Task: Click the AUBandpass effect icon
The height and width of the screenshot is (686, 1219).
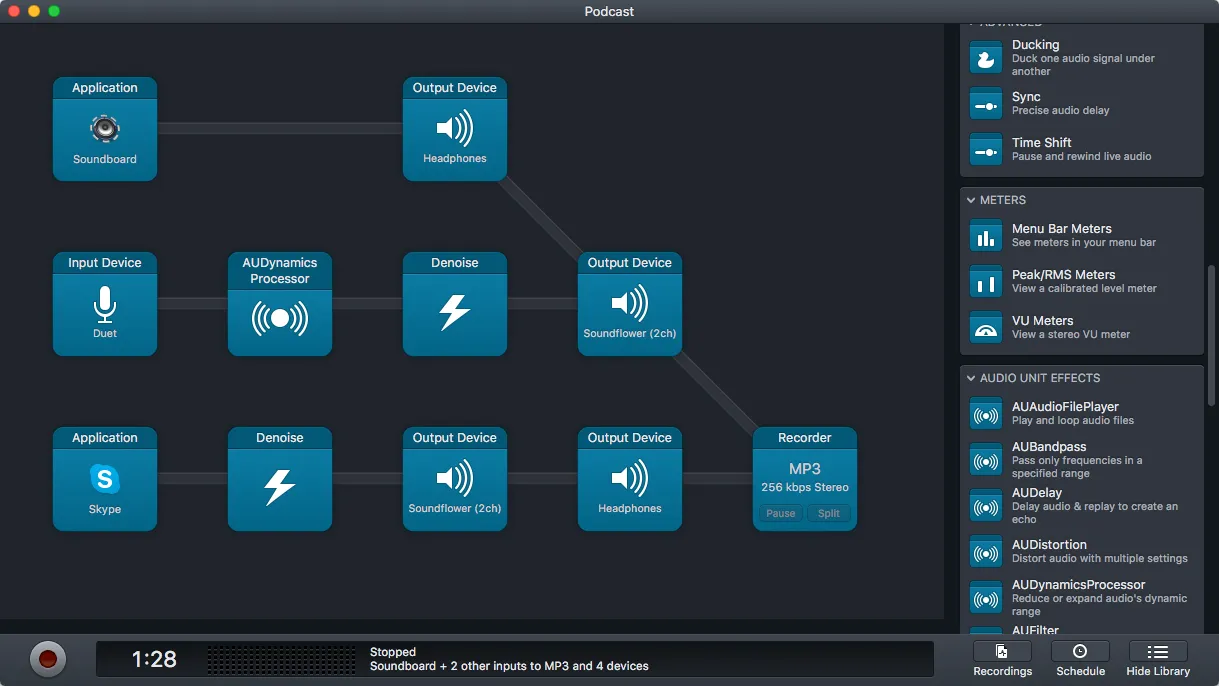Action: (x=986, y=460)
